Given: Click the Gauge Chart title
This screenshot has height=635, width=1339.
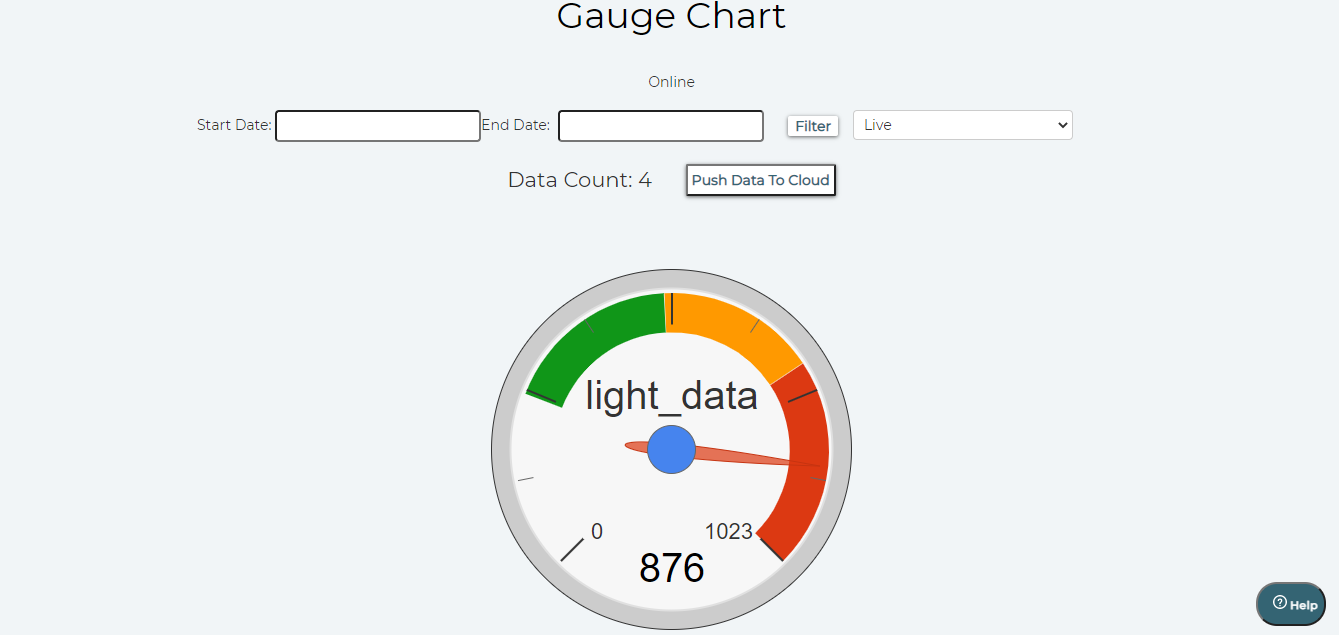Looking at the screenshot, I should coord(671,16).
